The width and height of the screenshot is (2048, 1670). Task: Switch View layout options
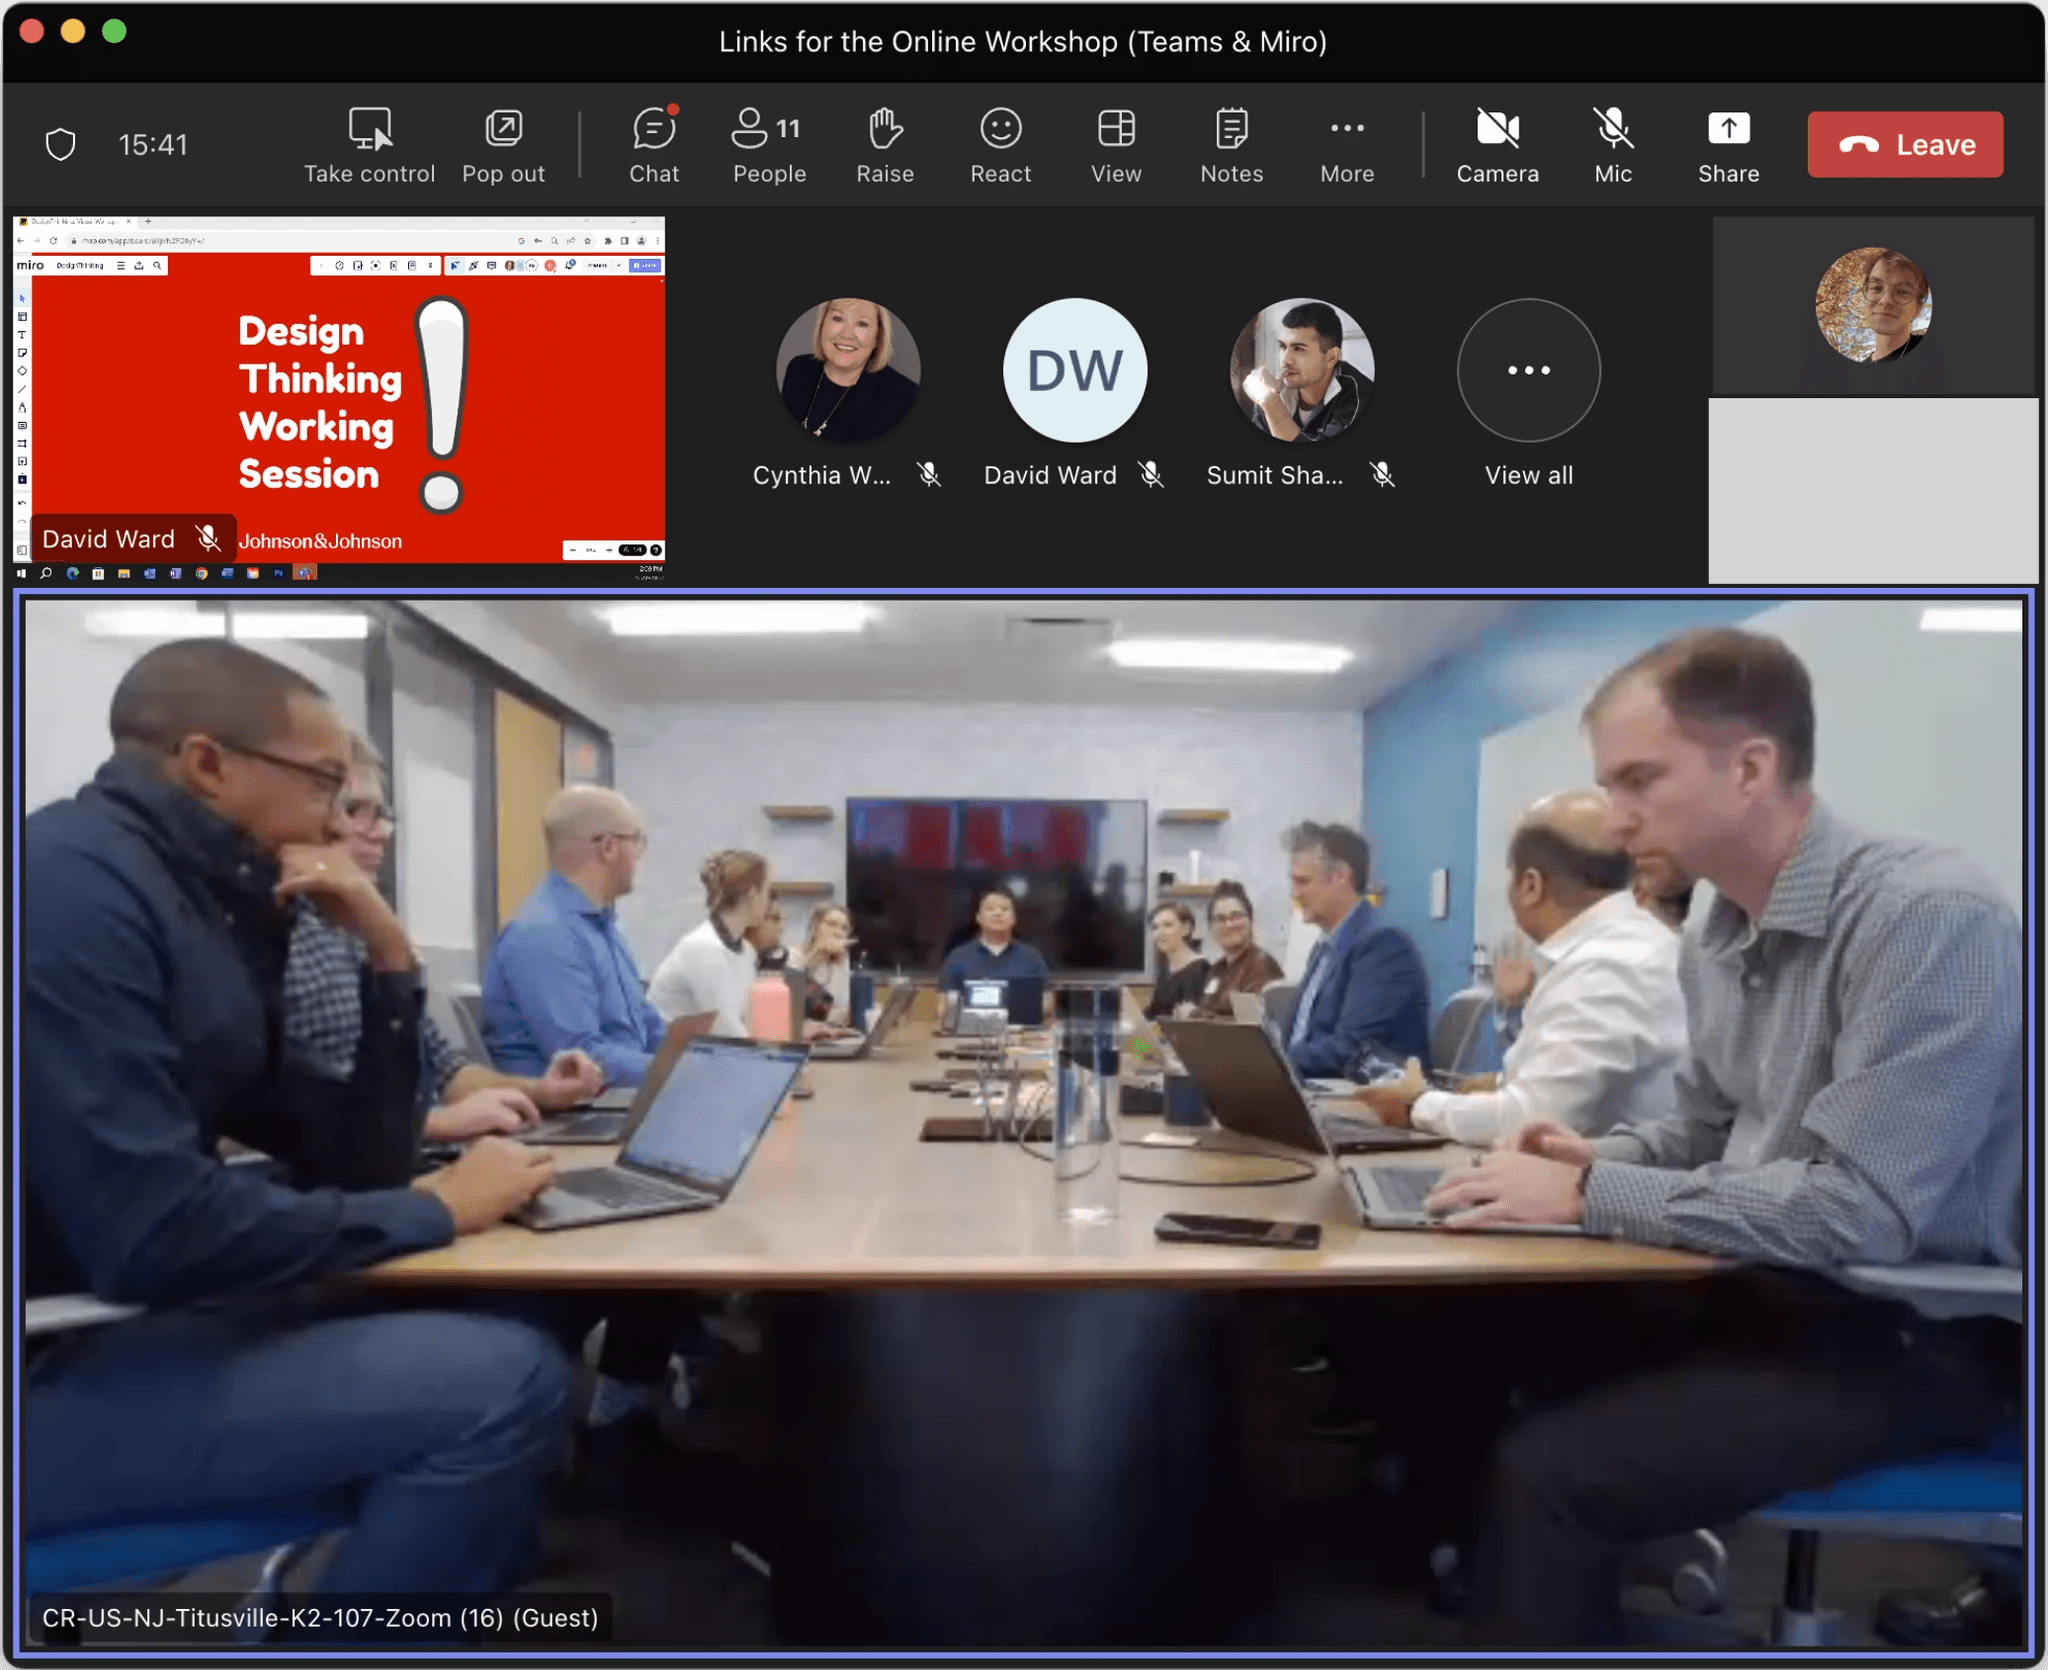(1116, 143)
